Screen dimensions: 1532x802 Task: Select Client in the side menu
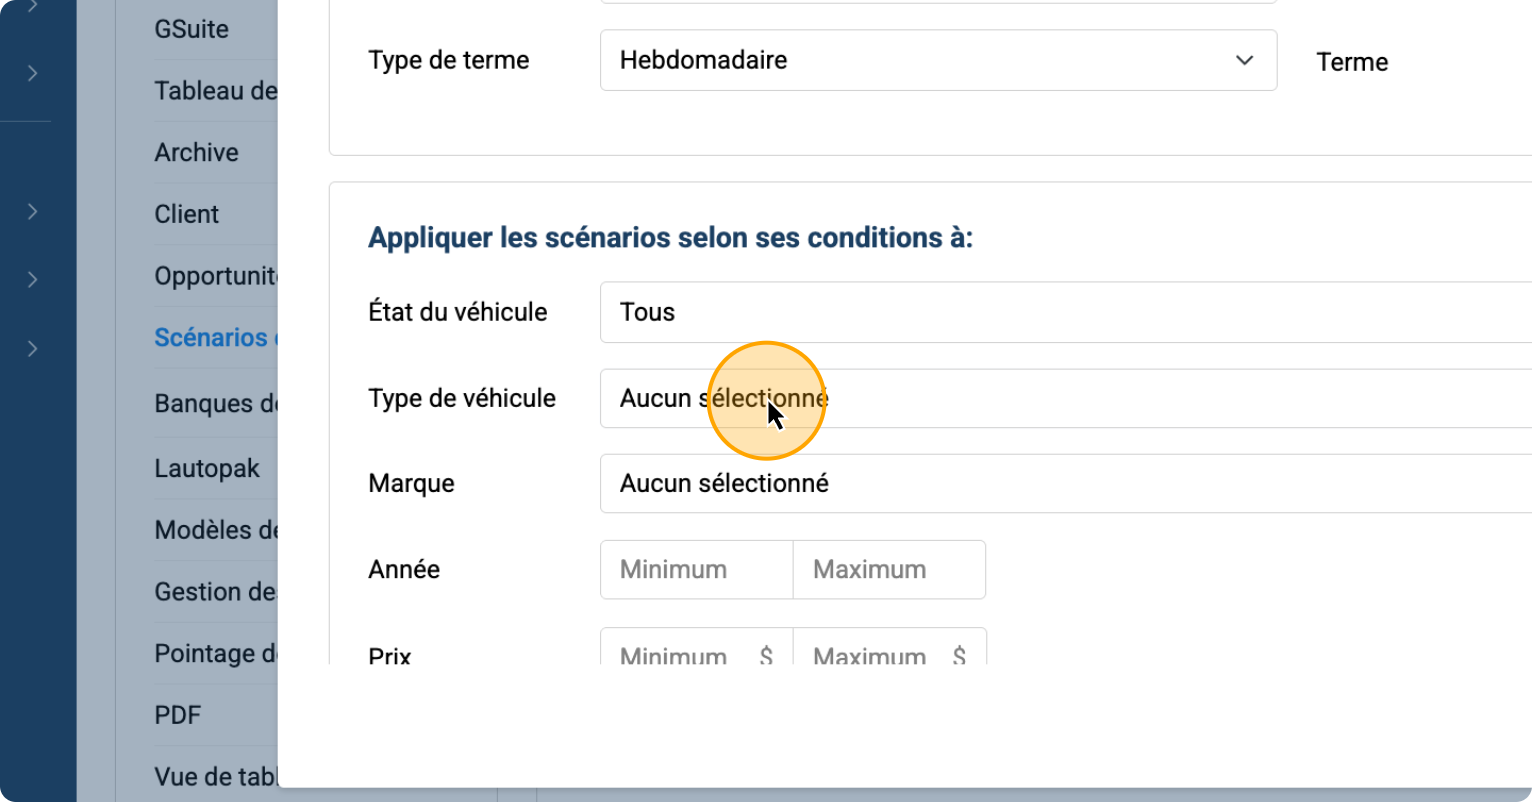(x=187, y=214)
